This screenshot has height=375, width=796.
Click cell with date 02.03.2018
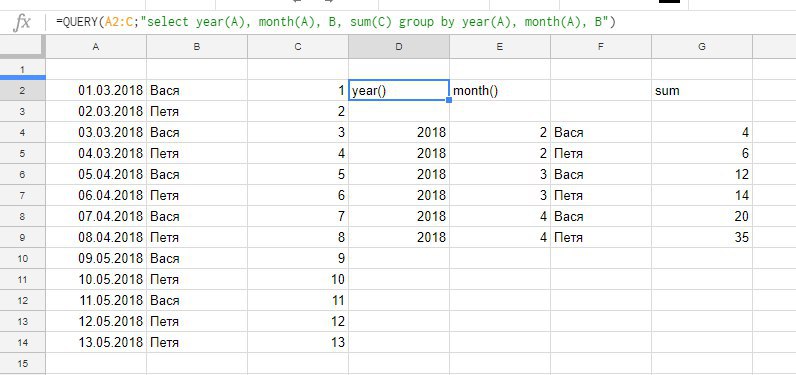click(96, 111)
